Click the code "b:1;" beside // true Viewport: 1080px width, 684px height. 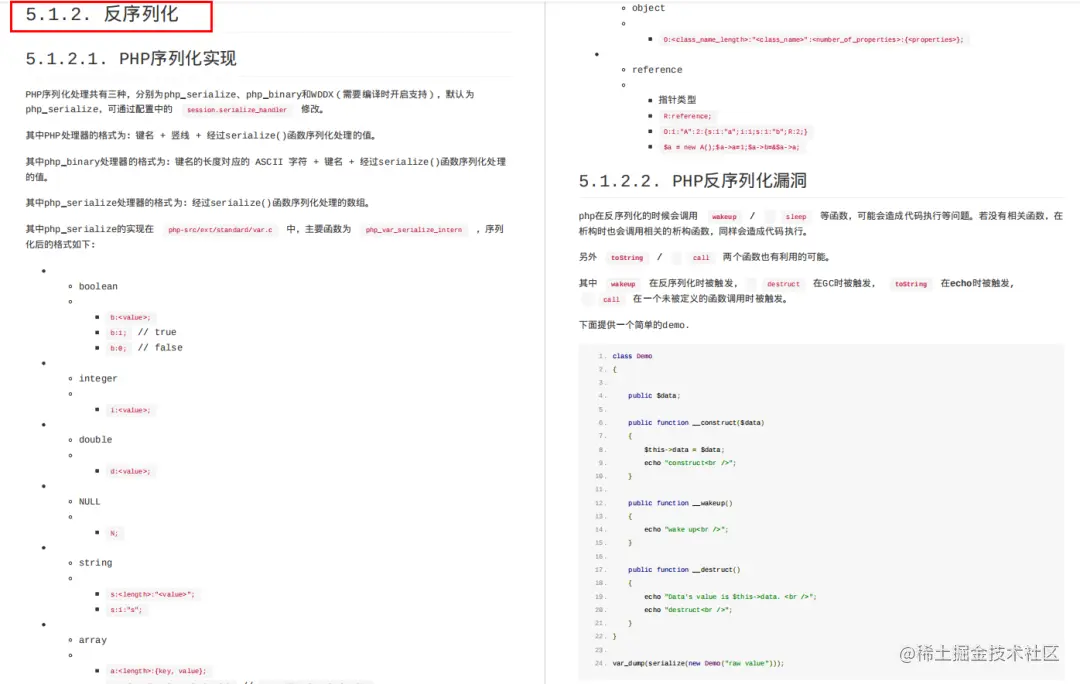[x=118, y=333]
